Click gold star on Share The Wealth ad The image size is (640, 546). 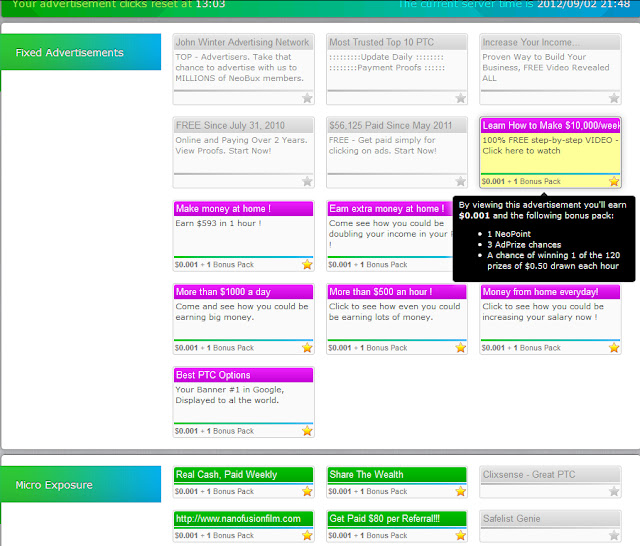[x=460, y=491]
